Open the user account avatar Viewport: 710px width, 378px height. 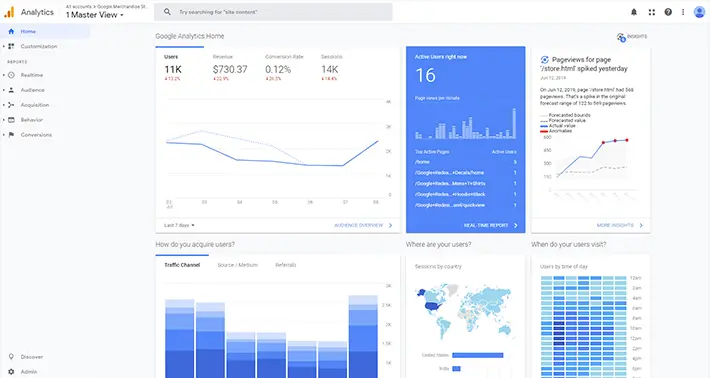[x=699, y=12]
